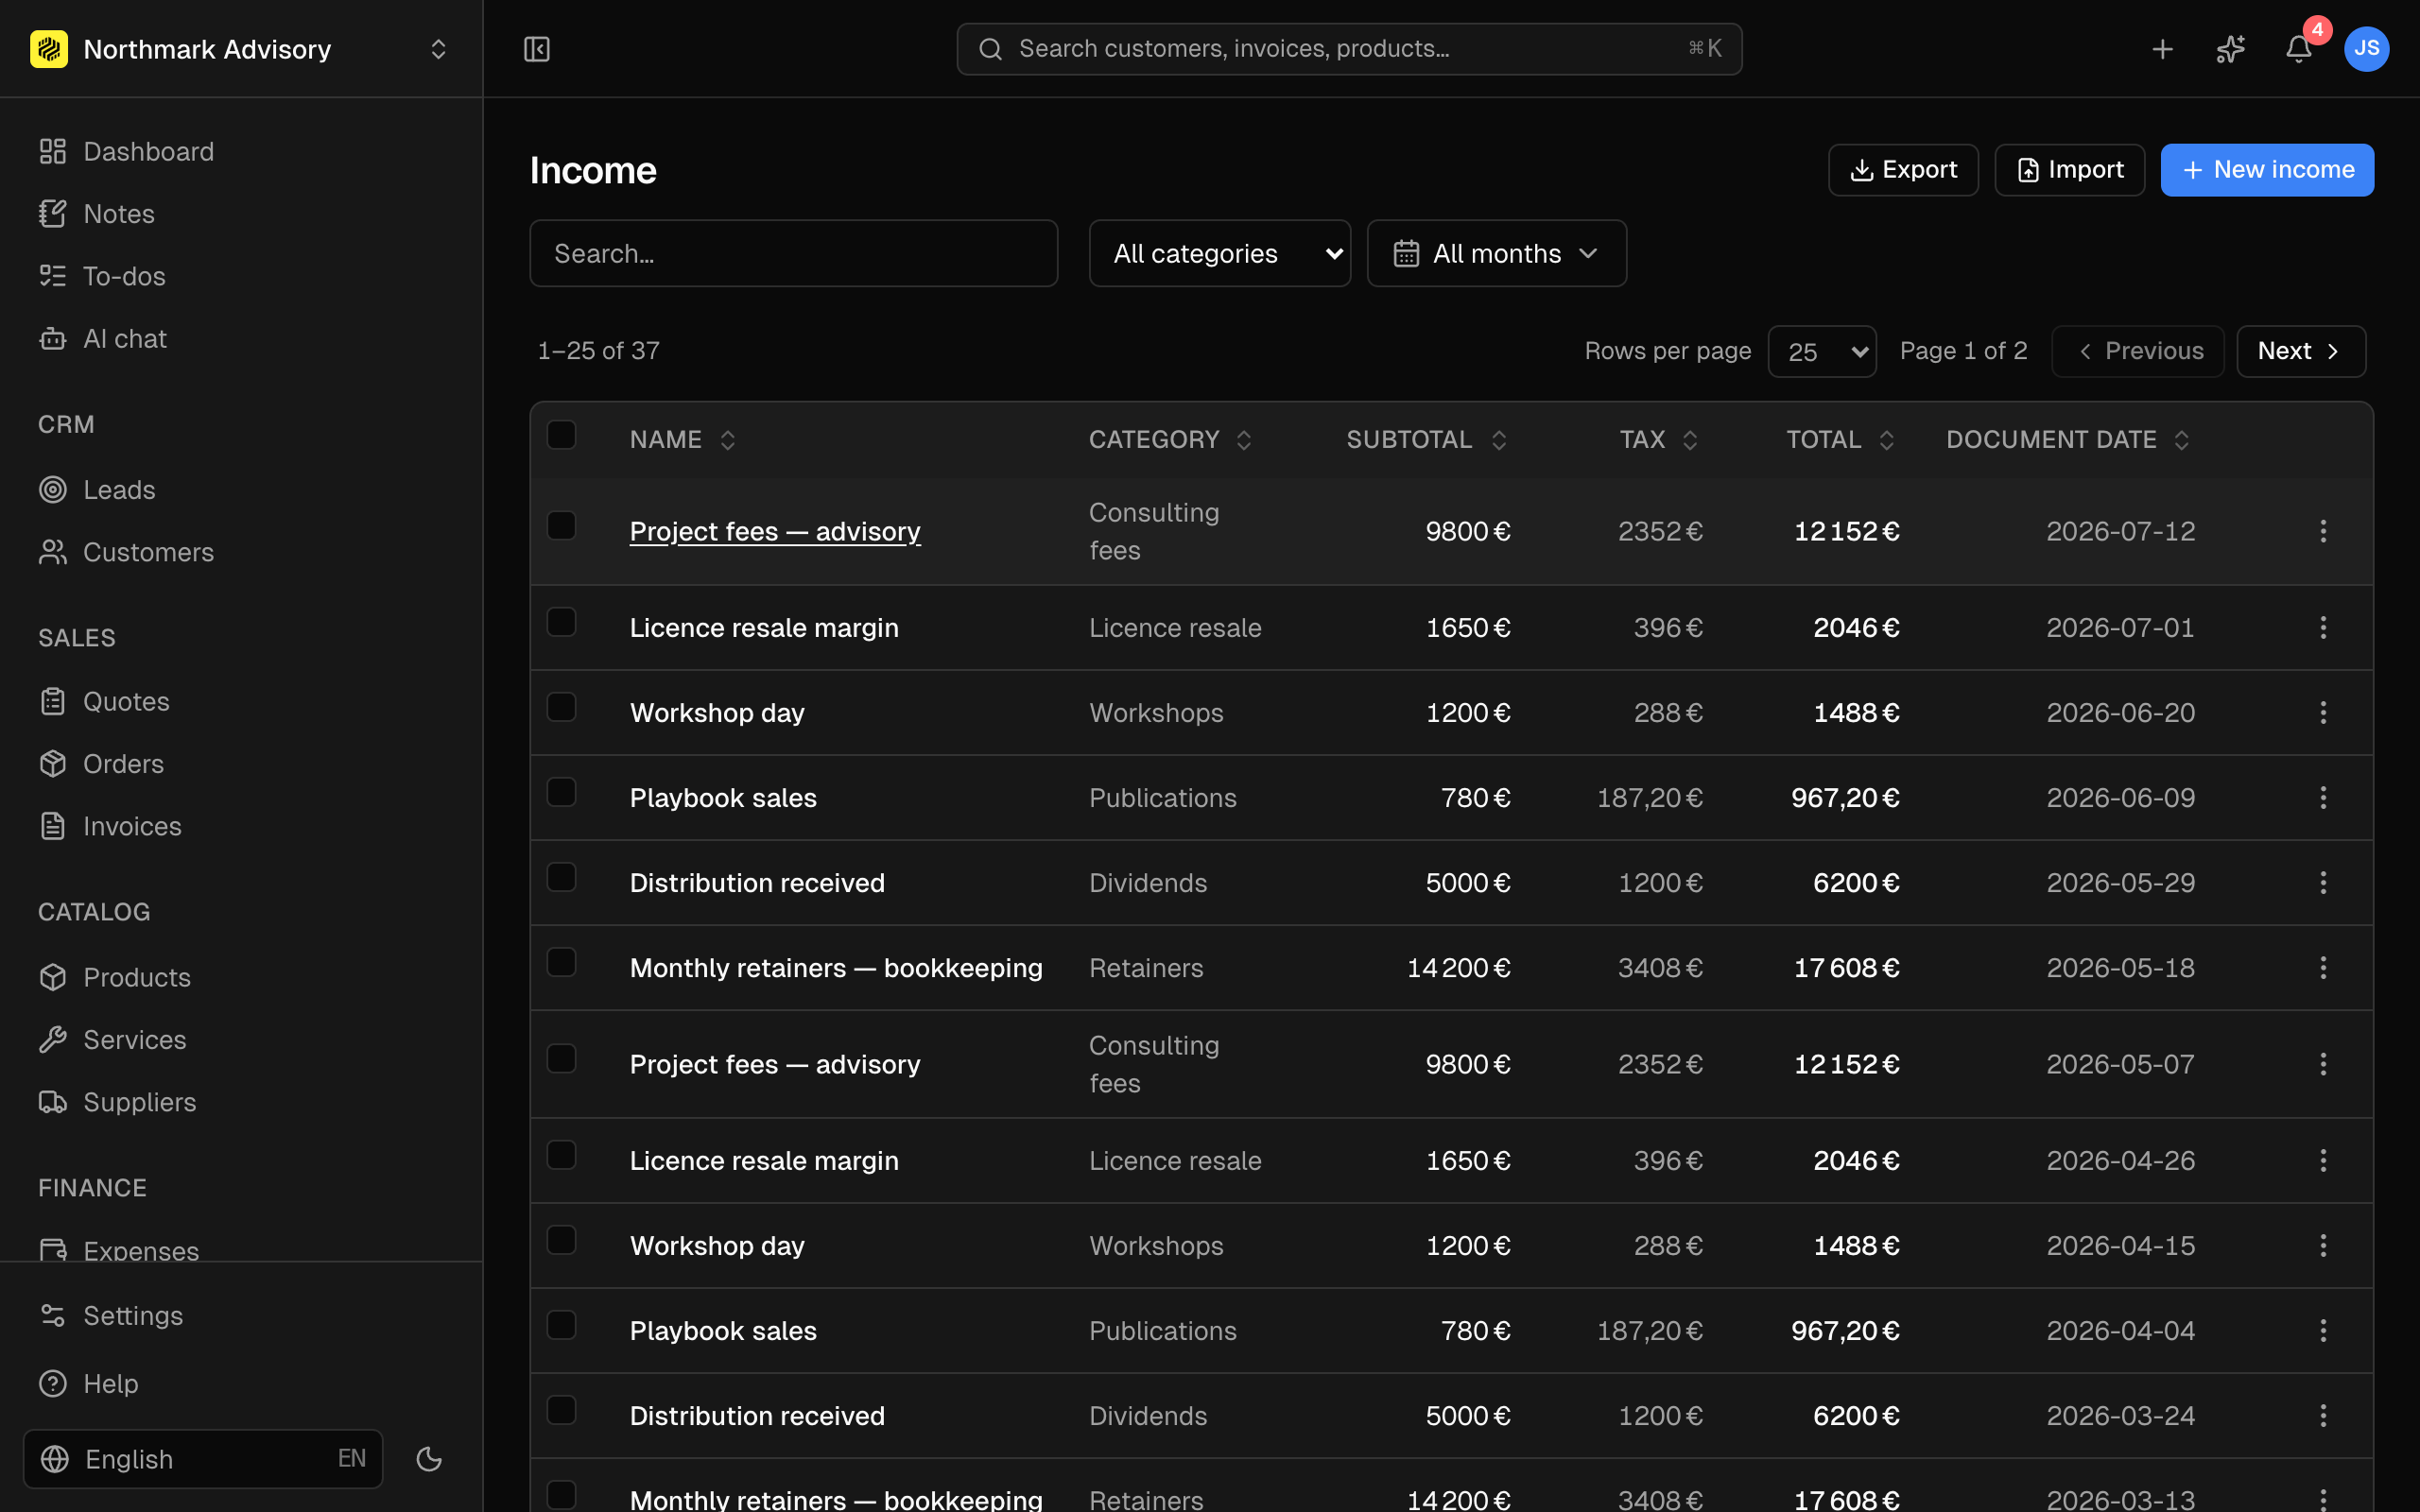Viewport: 2420px width, 1512px height.
Task: Sort by Name column arrows
Action: pyautogui.click(x=728, y=440)
